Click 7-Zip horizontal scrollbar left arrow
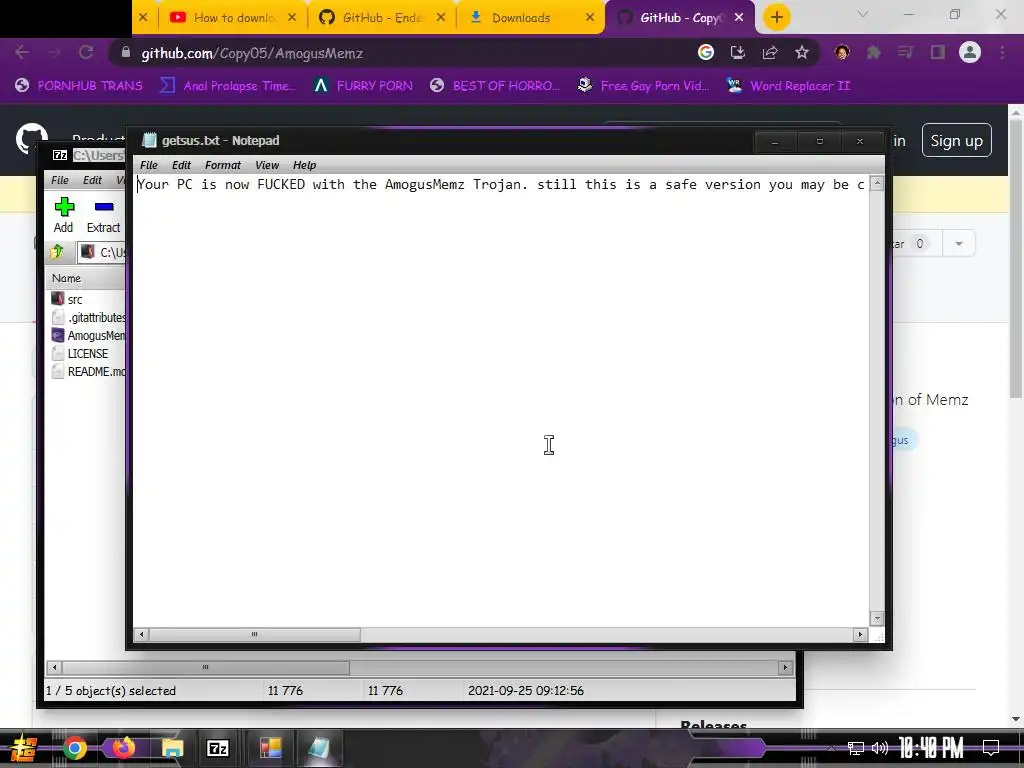The height and width of the screenshot is (768, 1024). [x=55, y=667]
